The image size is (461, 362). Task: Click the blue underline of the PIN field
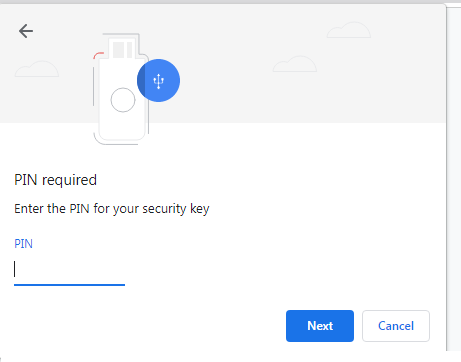69,285
